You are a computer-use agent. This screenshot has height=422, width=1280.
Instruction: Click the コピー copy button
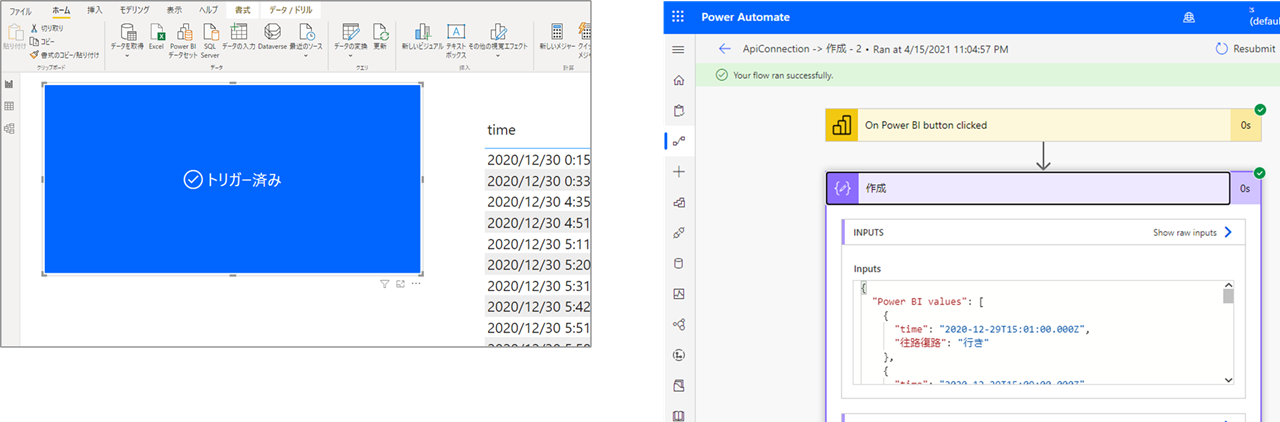[x=43, y=41]
